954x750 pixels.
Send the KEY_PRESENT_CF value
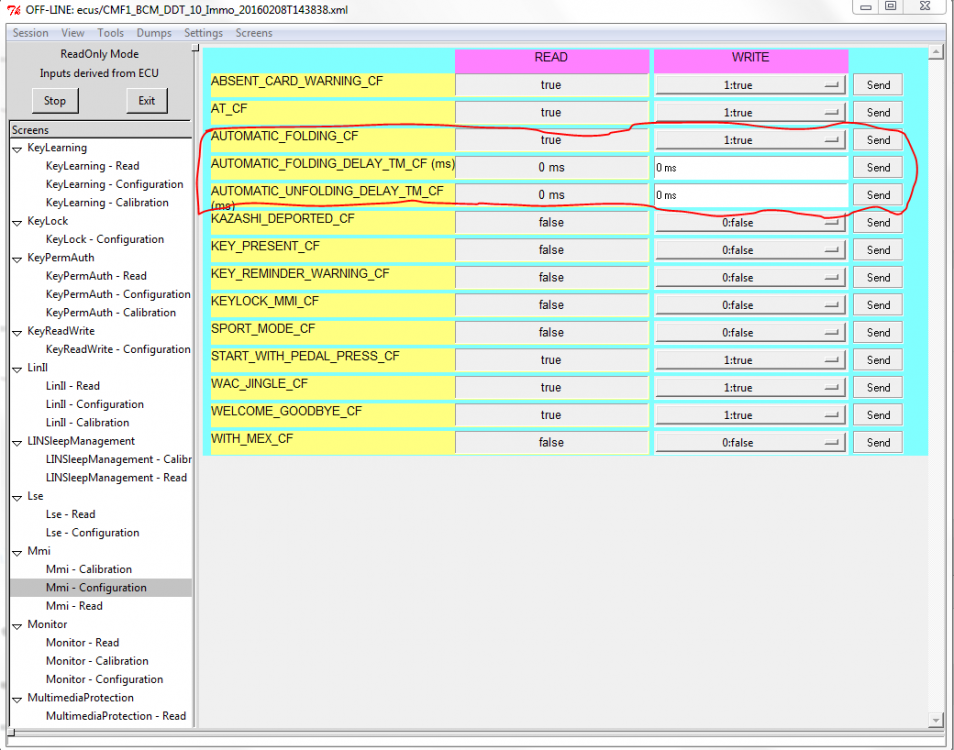(878, 250)
